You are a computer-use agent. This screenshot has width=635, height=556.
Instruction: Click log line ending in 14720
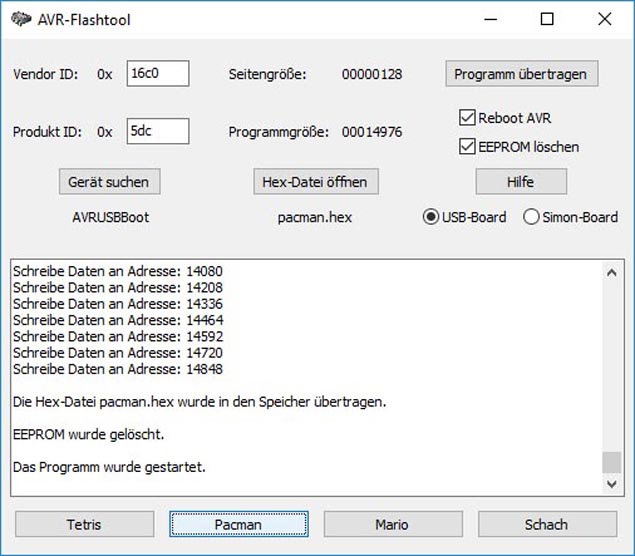tap(118, 352)
